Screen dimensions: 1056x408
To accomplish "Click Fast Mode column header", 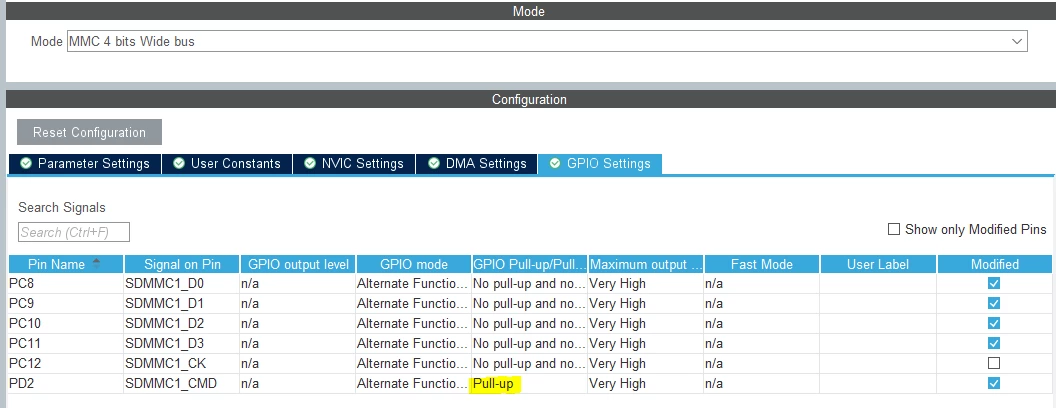I will [762, 264].
